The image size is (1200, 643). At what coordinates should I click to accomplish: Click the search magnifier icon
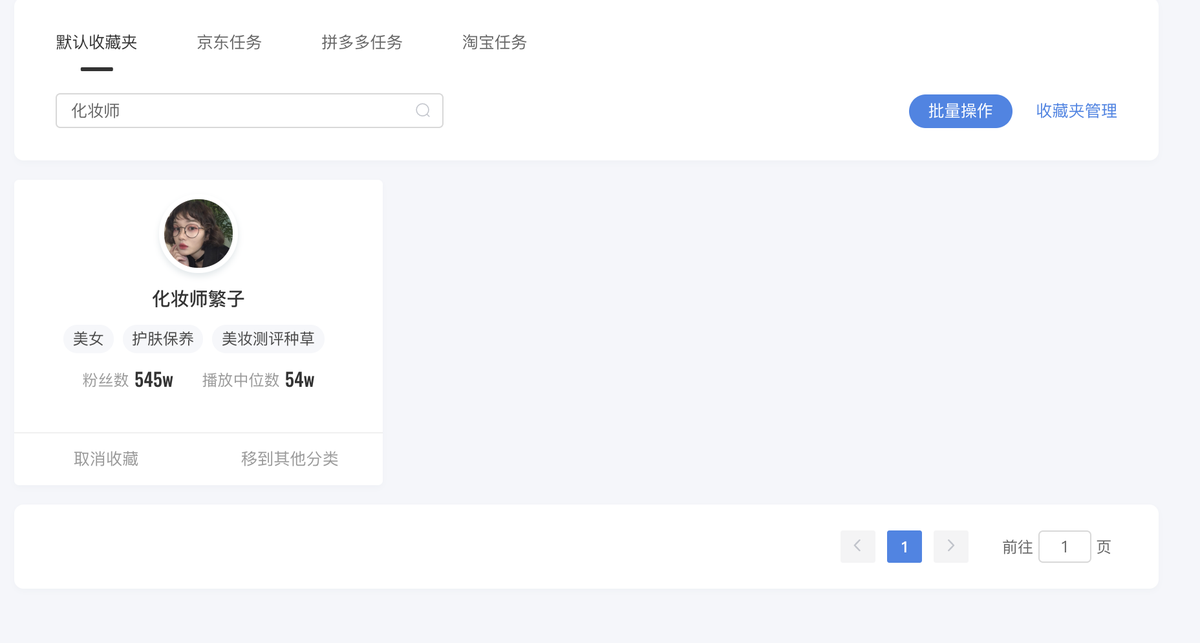423,111
